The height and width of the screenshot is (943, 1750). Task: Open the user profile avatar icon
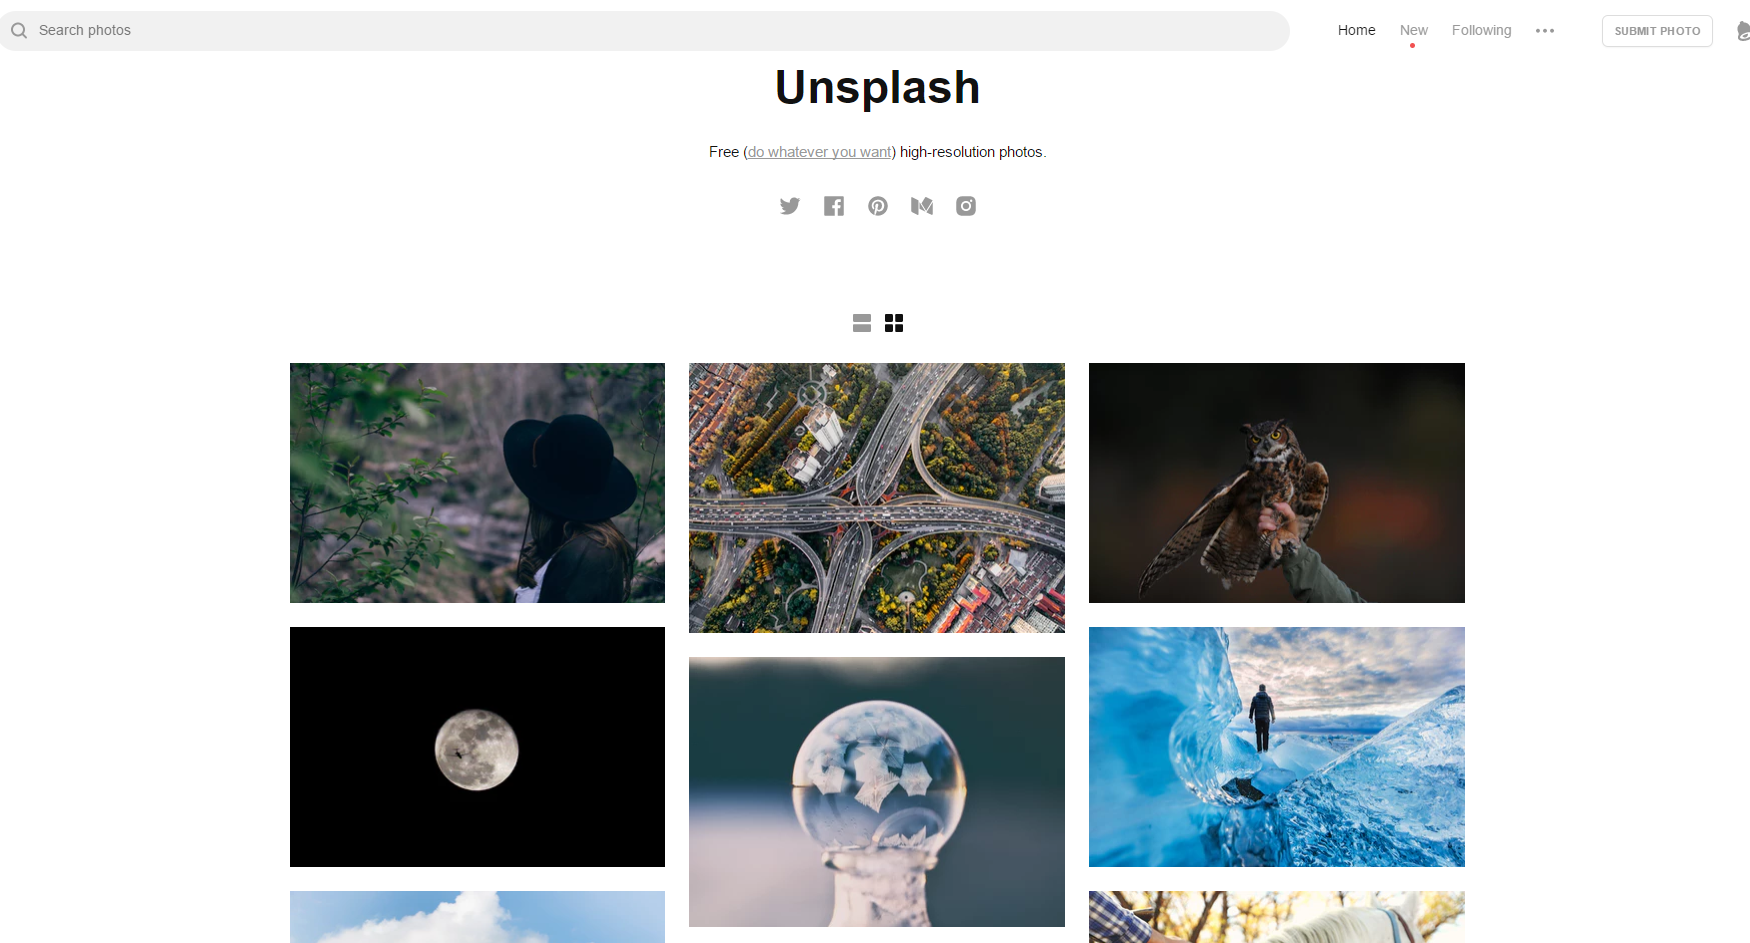tap(1743, 31)
